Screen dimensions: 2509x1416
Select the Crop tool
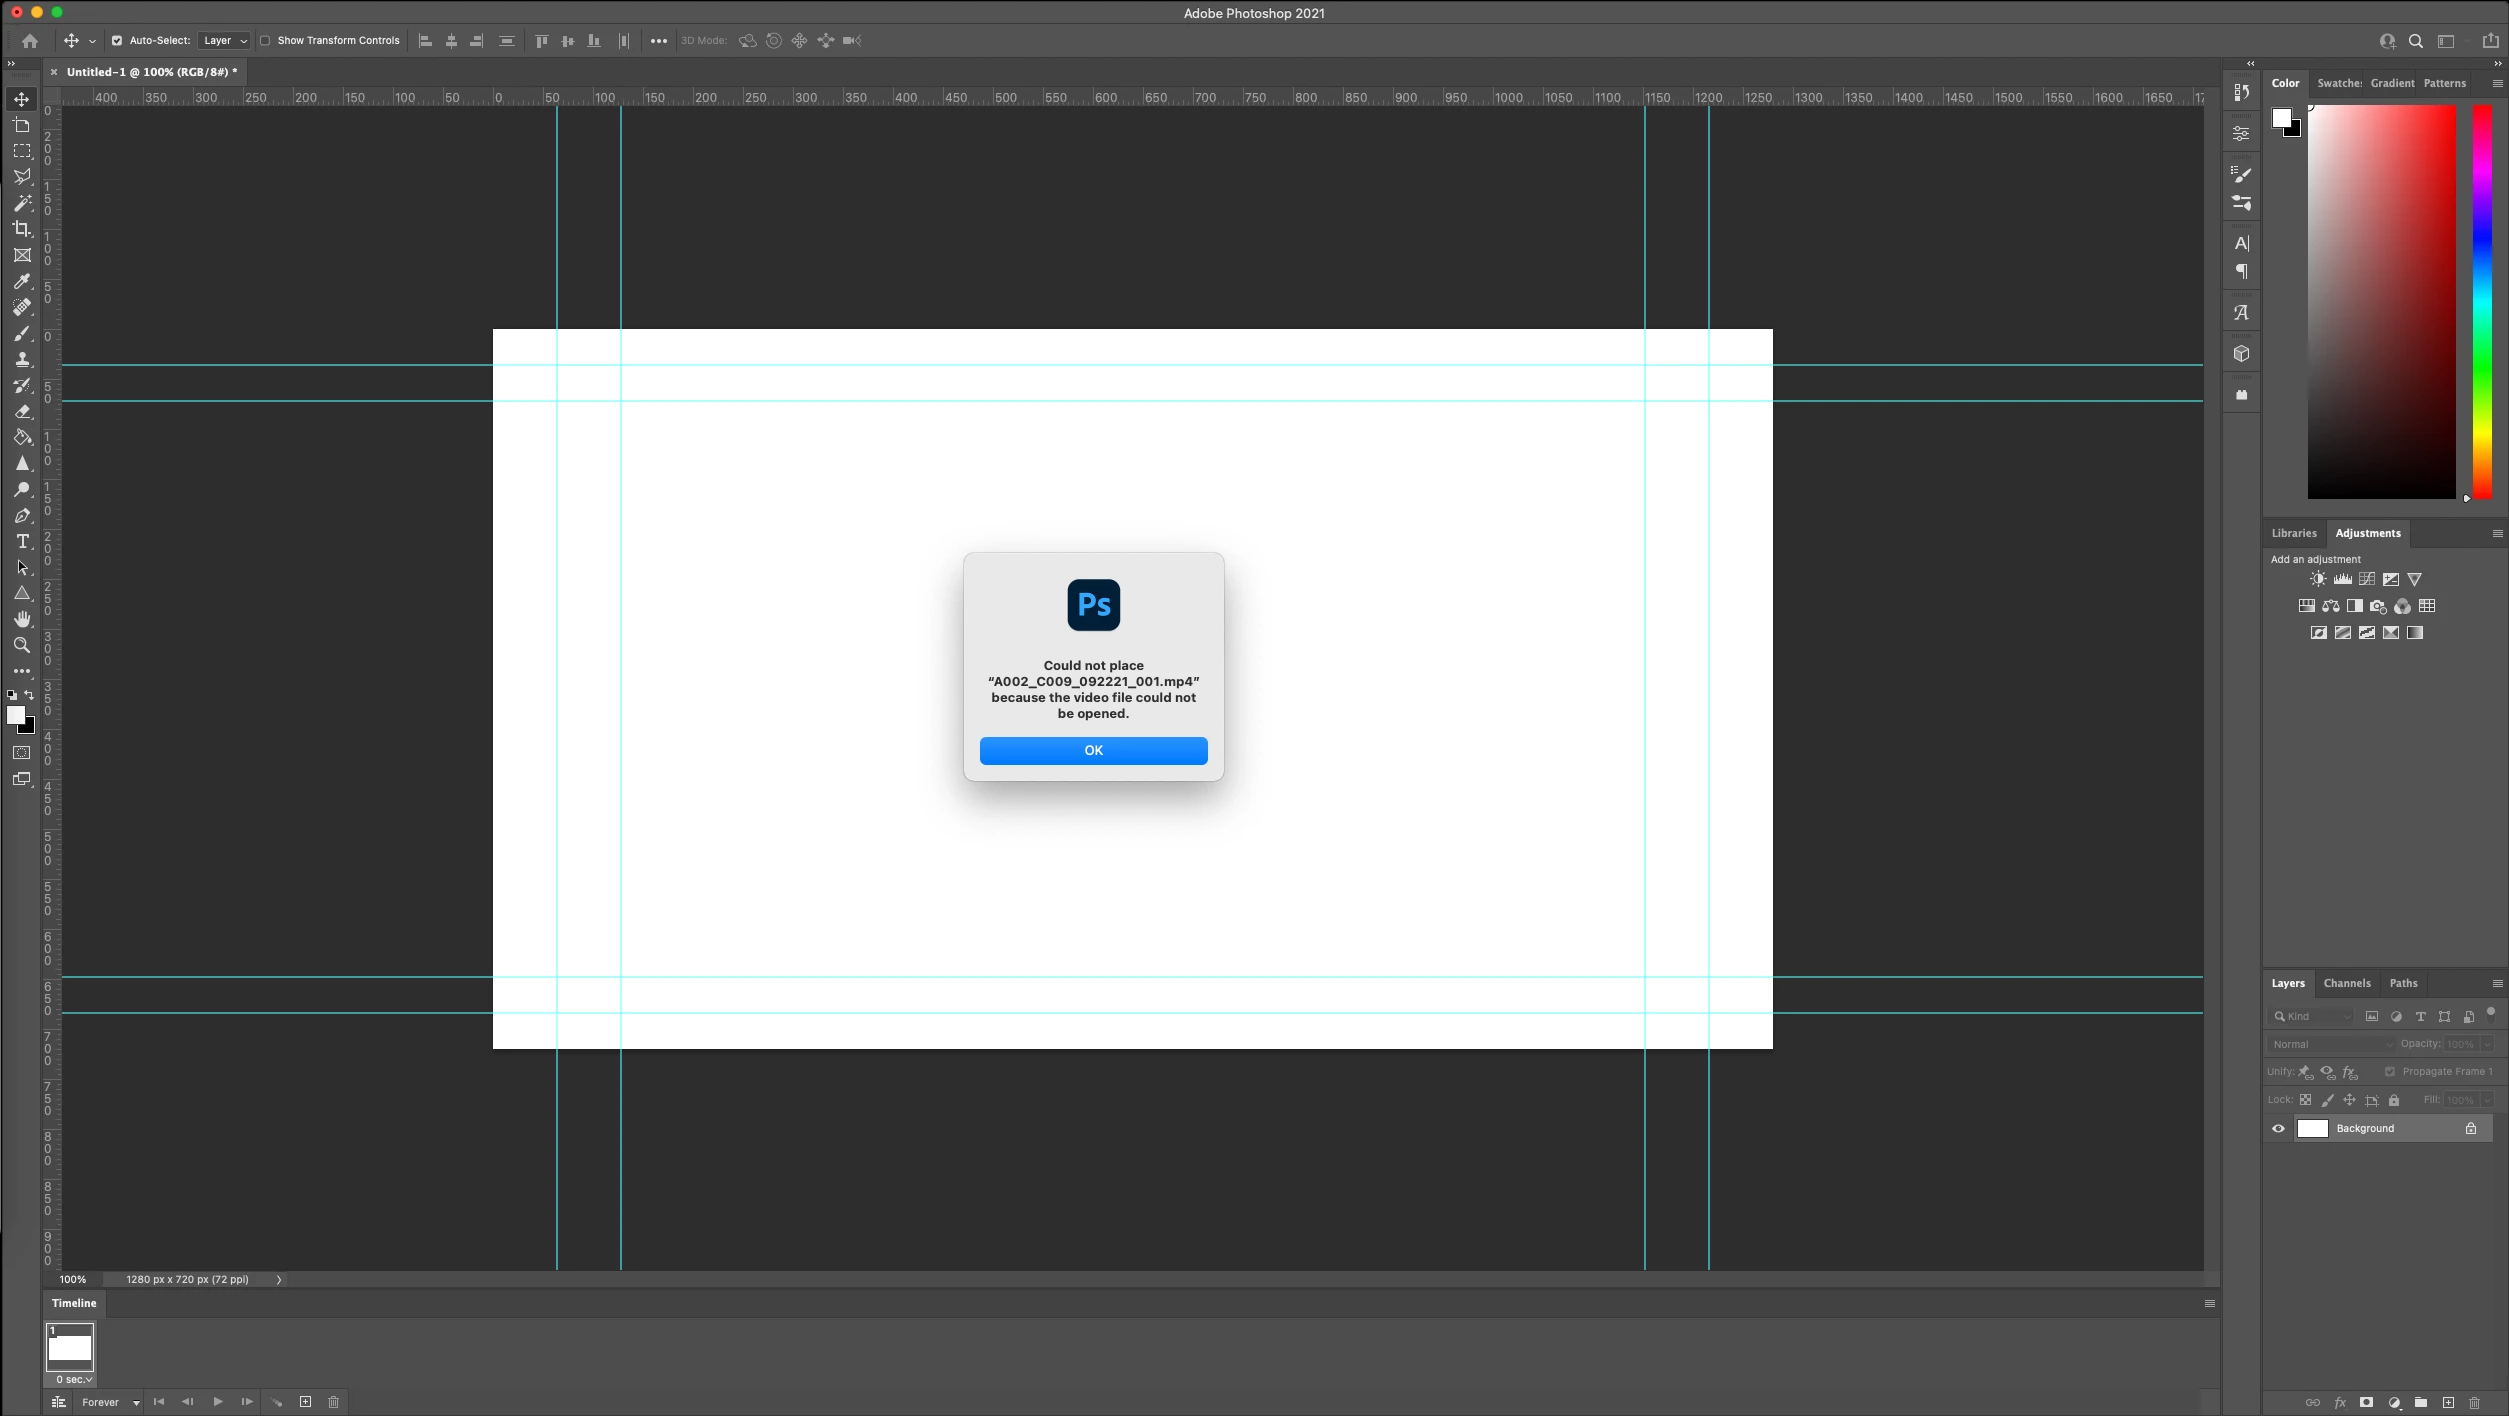coord(22,229)
